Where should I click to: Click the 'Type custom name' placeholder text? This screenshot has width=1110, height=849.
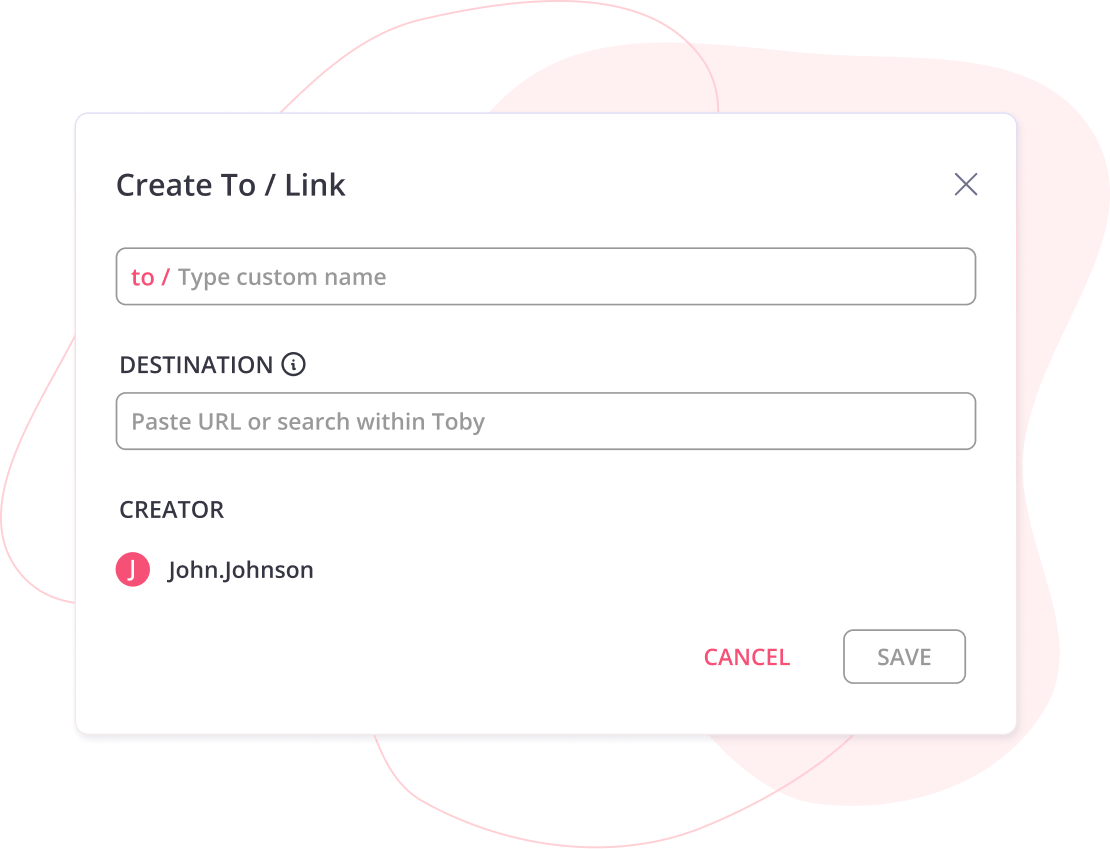tap(282, 277)
